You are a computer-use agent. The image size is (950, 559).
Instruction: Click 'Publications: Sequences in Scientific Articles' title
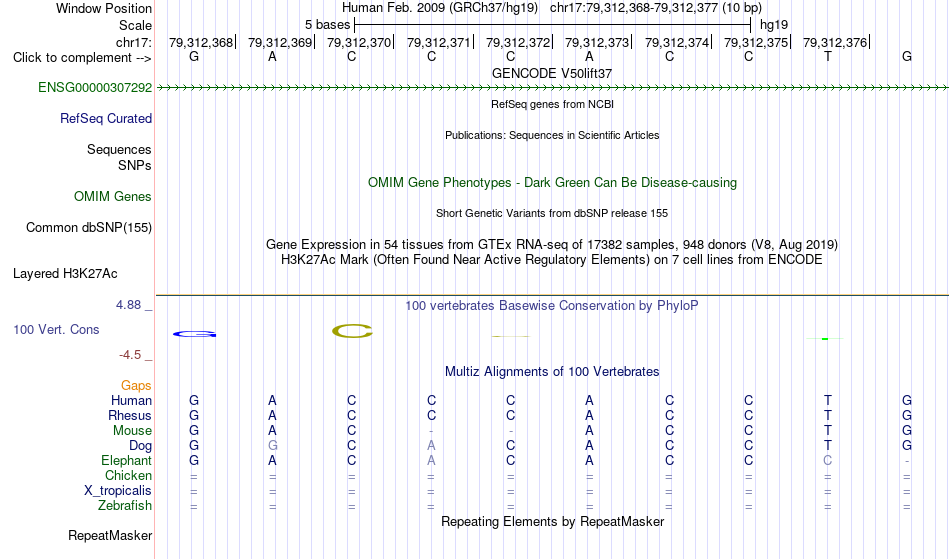click(552, 135)
